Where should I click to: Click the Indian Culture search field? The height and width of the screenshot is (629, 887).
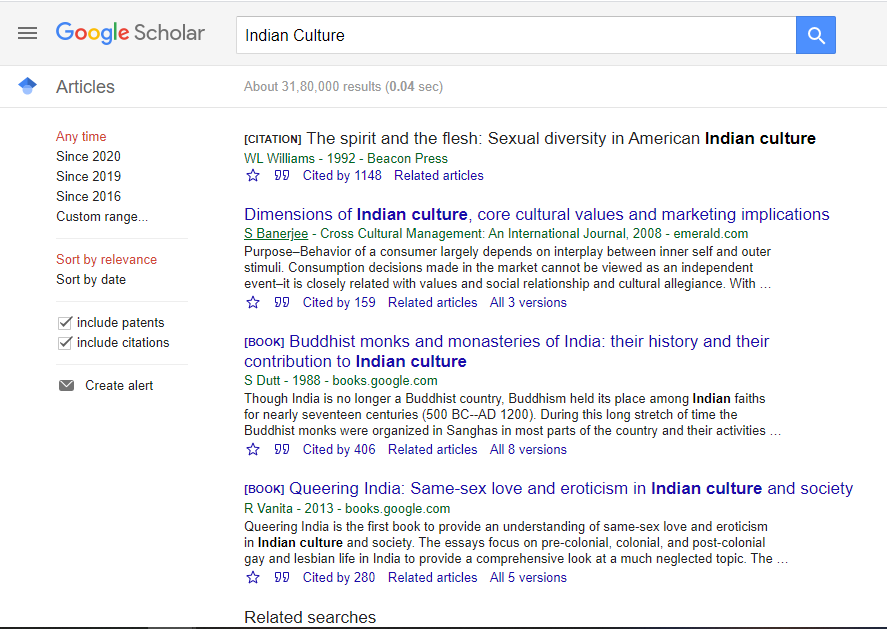516,35
